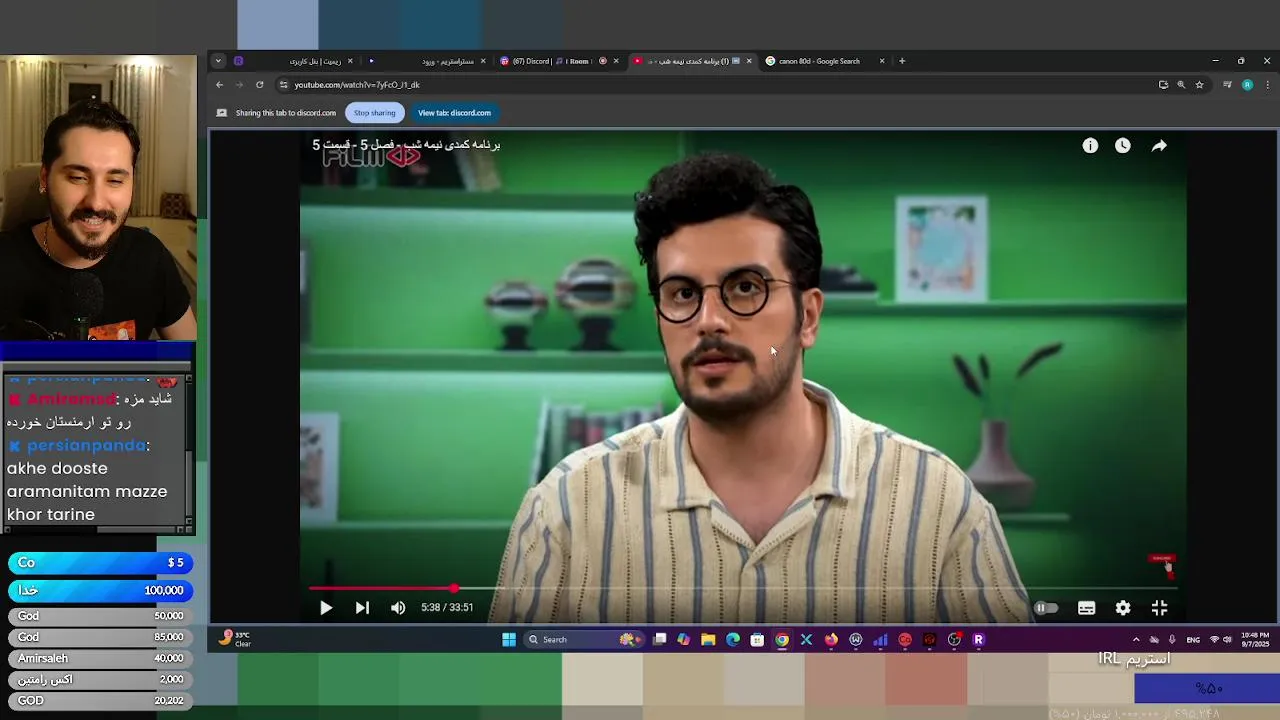View site information icon in address bar

(x=283, y=85)
